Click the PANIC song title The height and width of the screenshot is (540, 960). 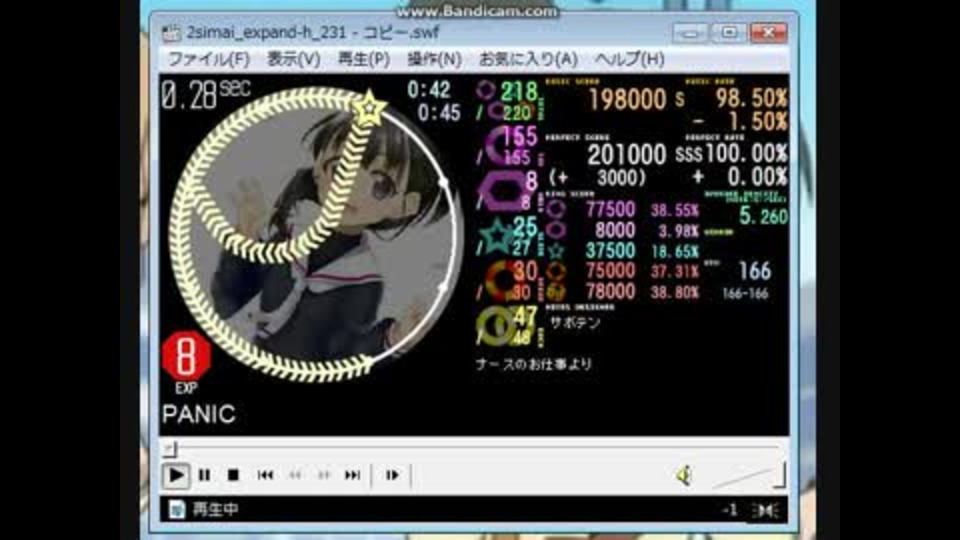click(x=198, y=414)
